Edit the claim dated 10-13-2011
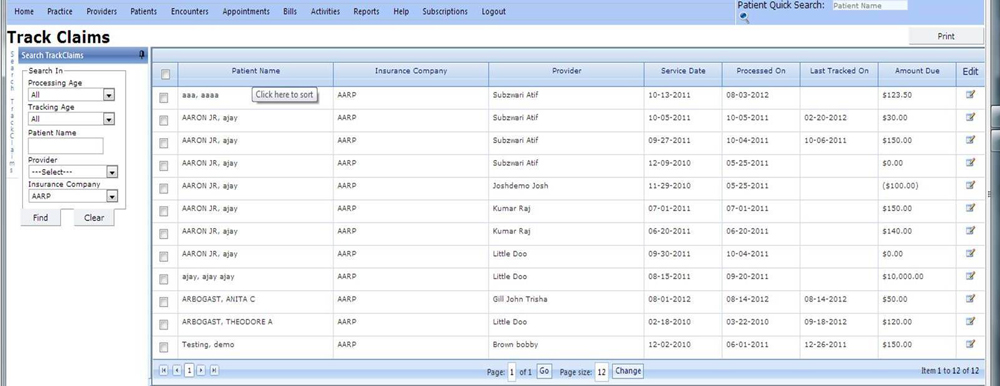Viewport: 1000px width, 386px height. [x=971, y=94]
